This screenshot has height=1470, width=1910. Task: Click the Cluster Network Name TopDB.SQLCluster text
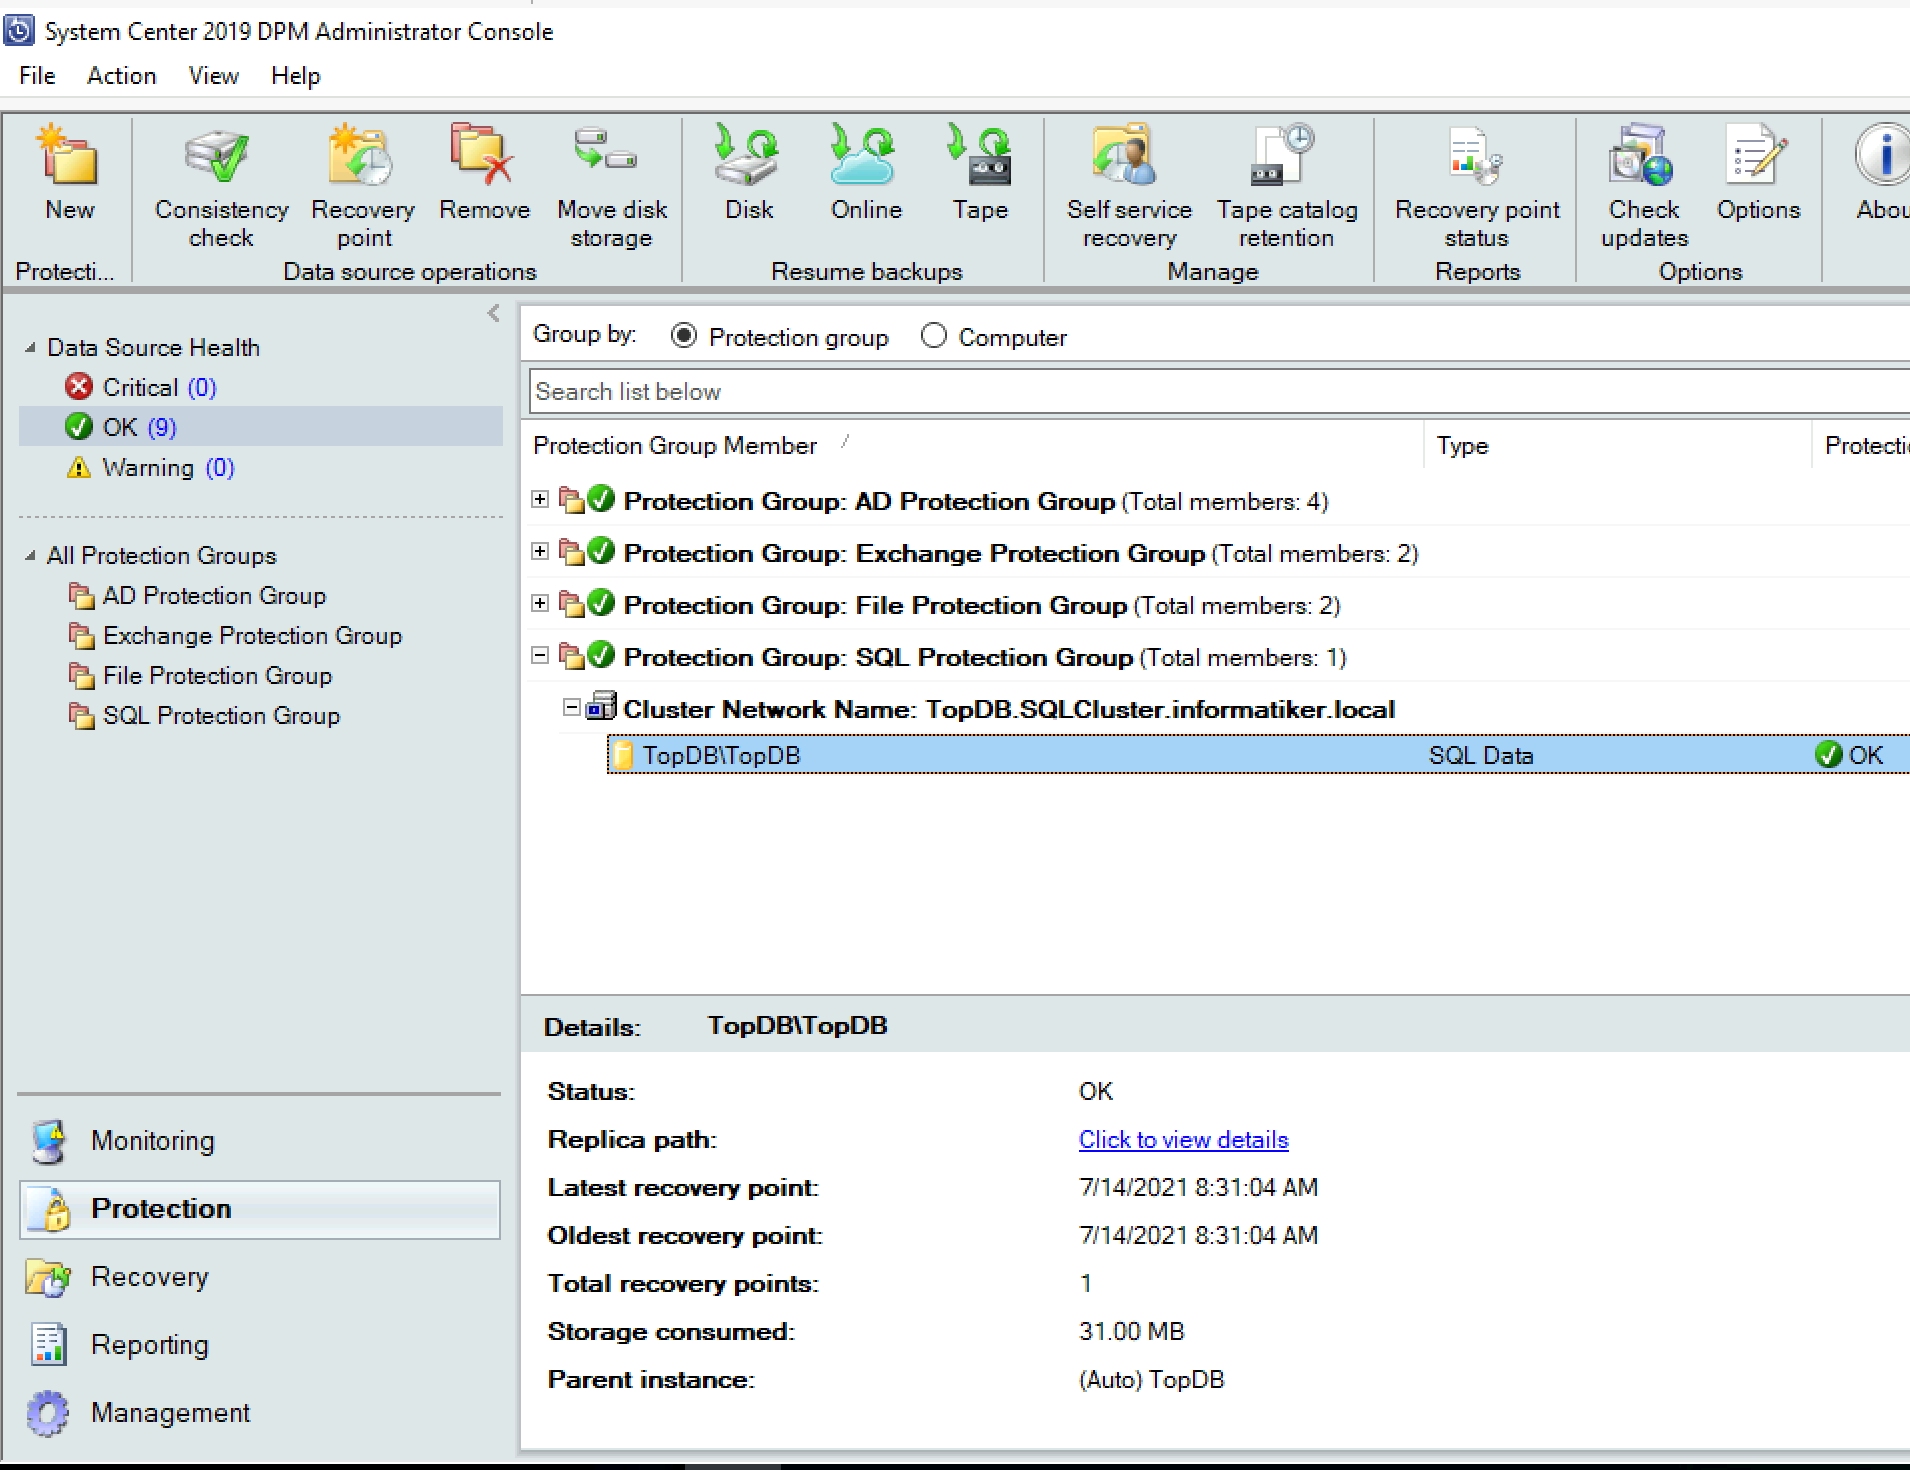(x=1009, y=709)
